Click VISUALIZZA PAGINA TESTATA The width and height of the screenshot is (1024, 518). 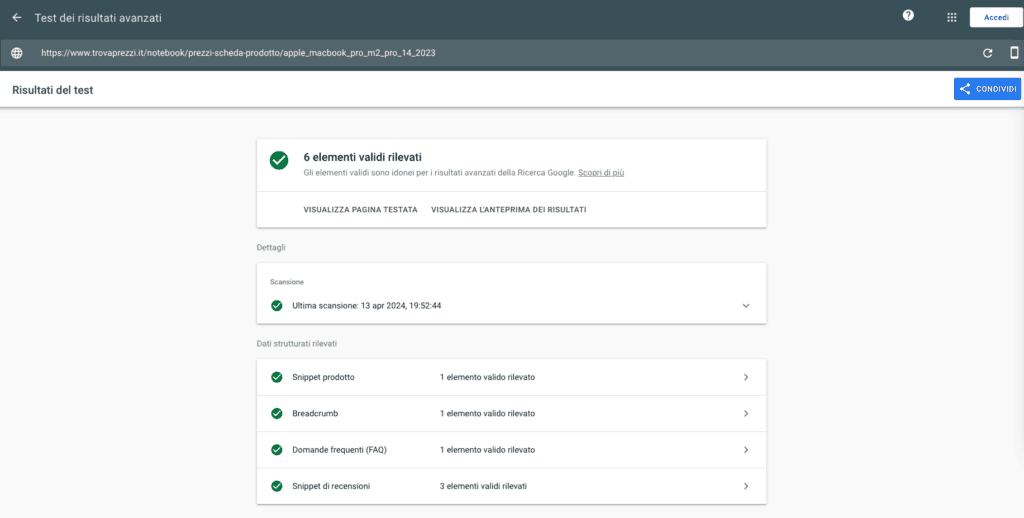360,210
